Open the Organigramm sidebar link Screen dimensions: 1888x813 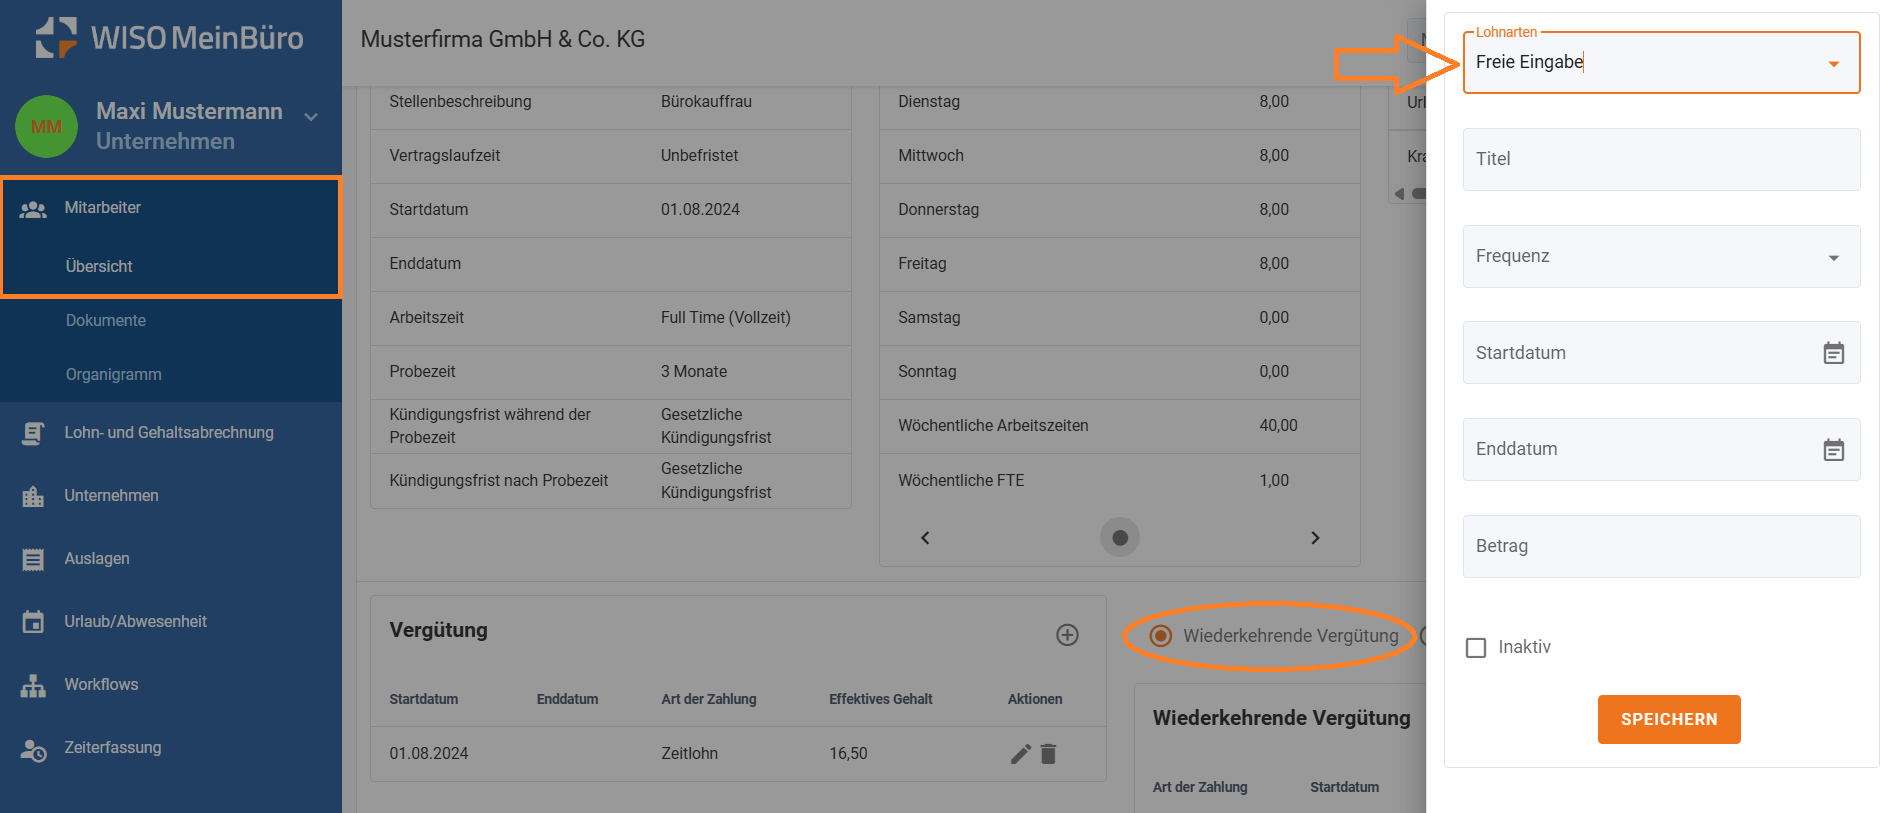point(113,374)
